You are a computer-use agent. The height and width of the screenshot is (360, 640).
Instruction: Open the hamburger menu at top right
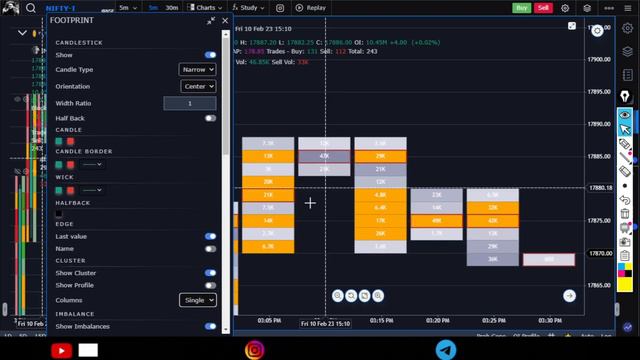(628, 8)
